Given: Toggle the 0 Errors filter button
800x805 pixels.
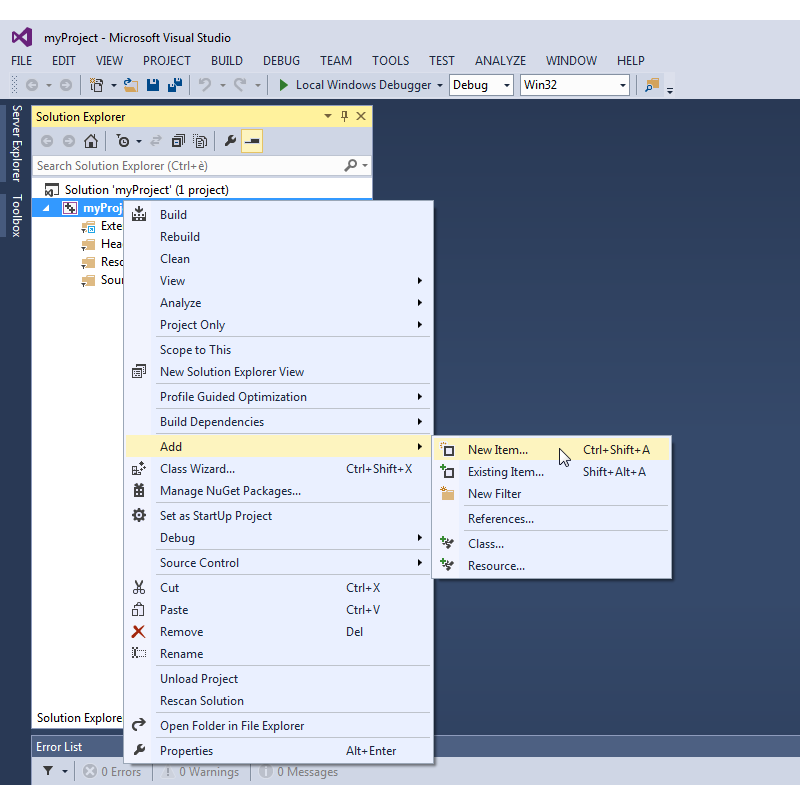Looking at the screenshot, I should 112,772.
